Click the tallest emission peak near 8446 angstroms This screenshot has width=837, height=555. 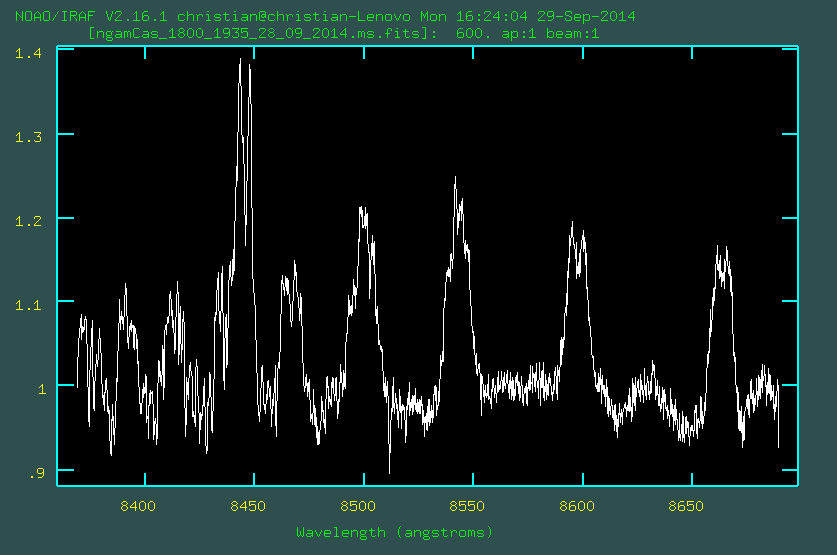(x=241, y=60)
